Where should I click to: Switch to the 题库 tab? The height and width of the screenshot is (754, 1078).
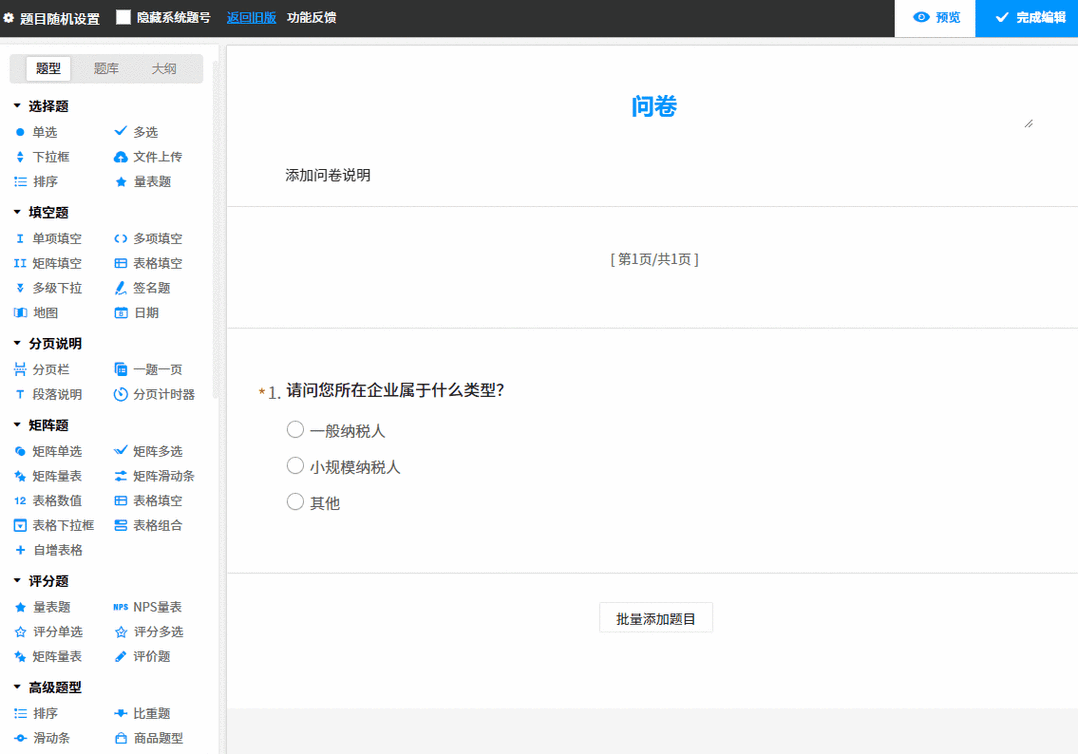(106, 69)
